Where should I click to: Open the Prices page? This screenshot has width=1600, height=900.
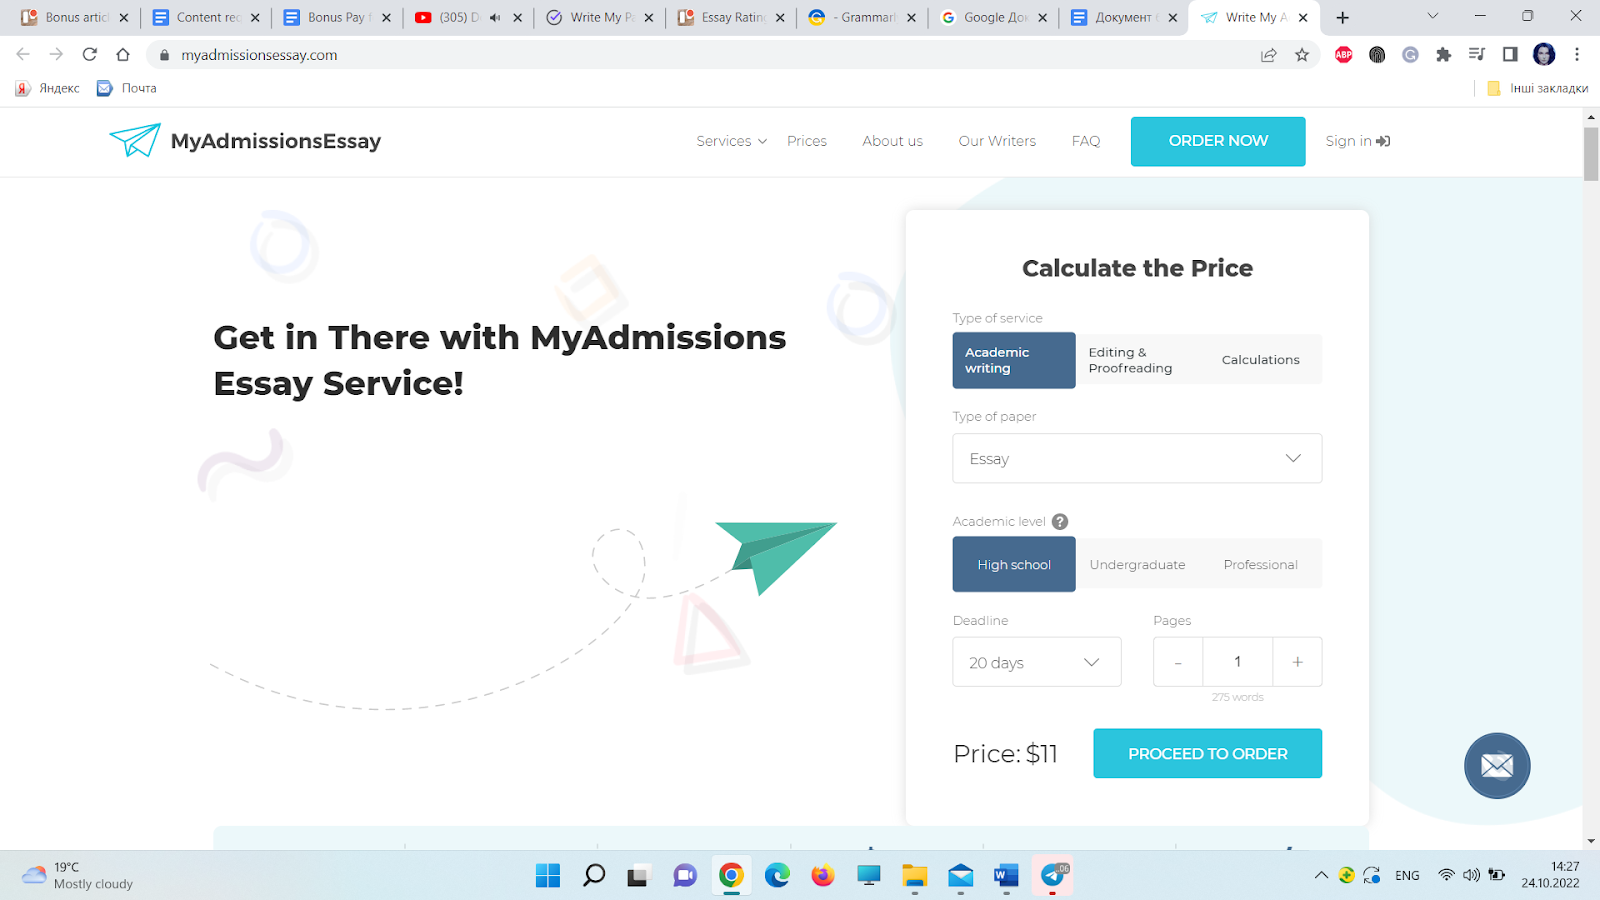pyautogui.click(x=807, y=141)
